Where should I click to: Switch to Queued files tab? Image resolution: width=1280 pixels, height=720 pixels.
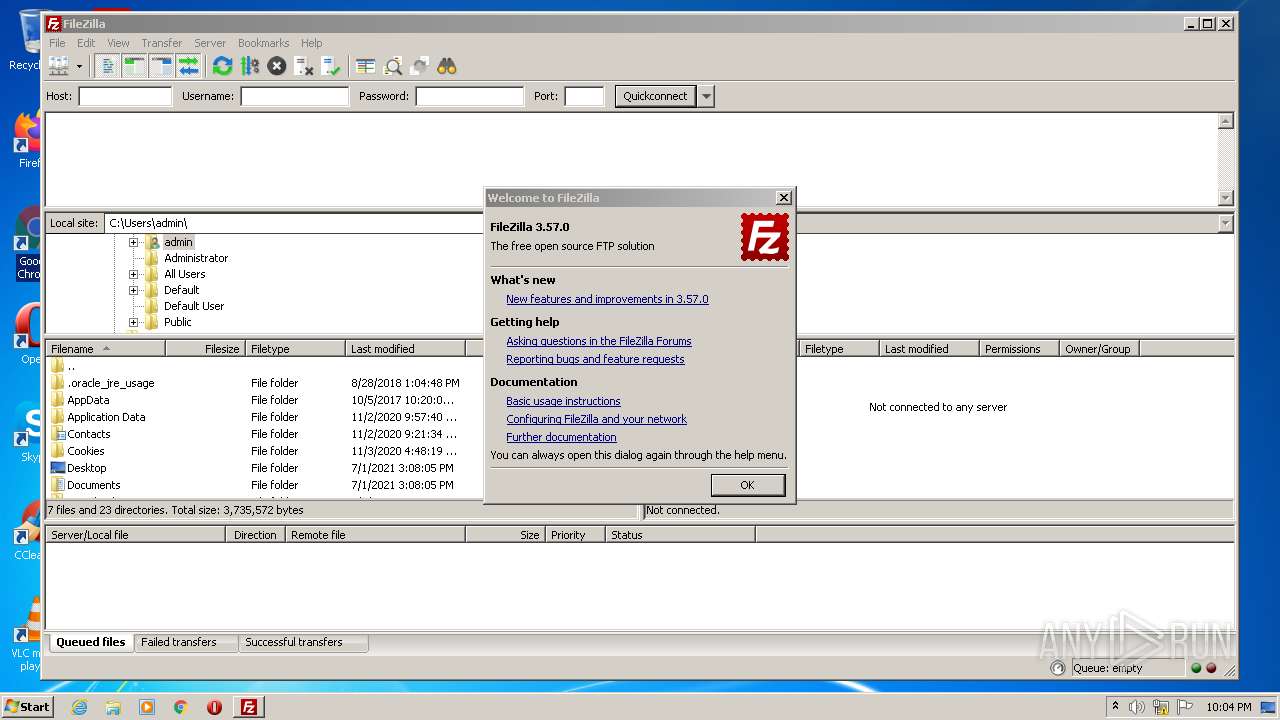click(90, 642)
